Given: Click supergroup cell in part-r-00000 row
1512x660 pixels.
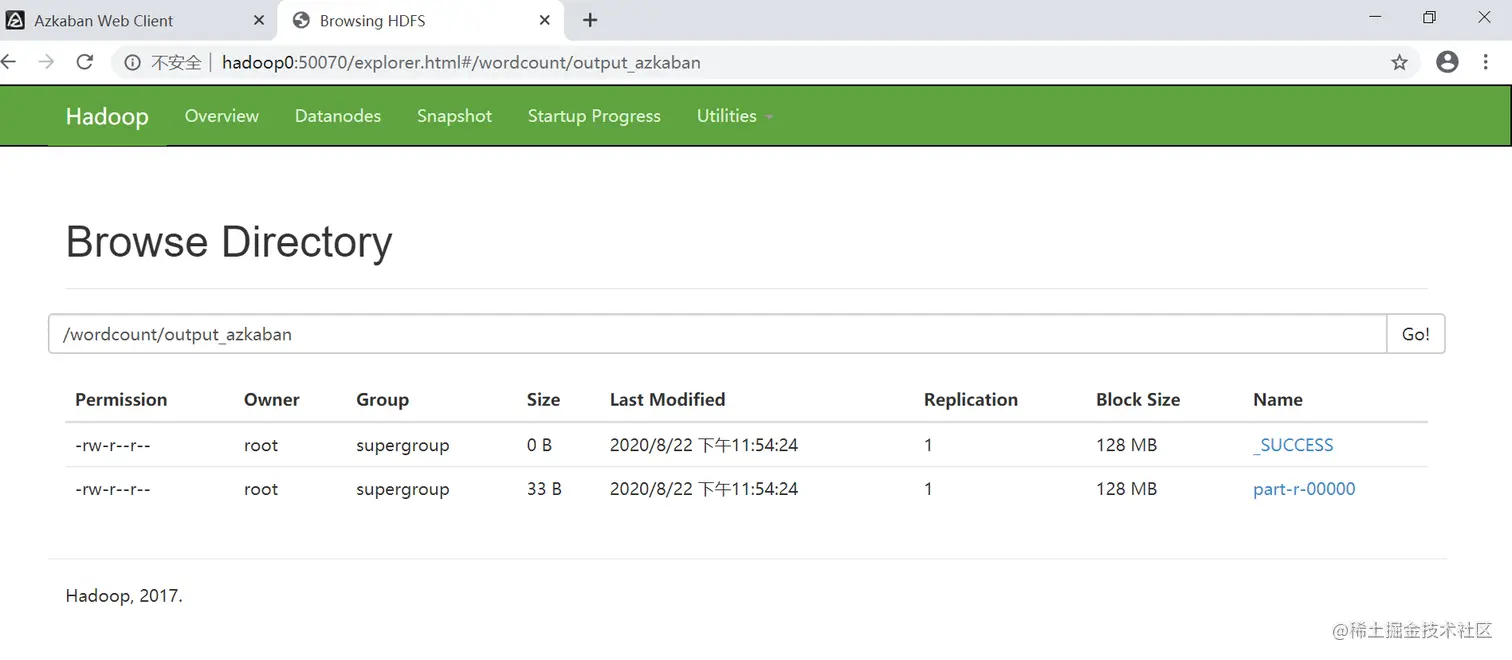Looking at the screenshot, I should click(402, 489).
